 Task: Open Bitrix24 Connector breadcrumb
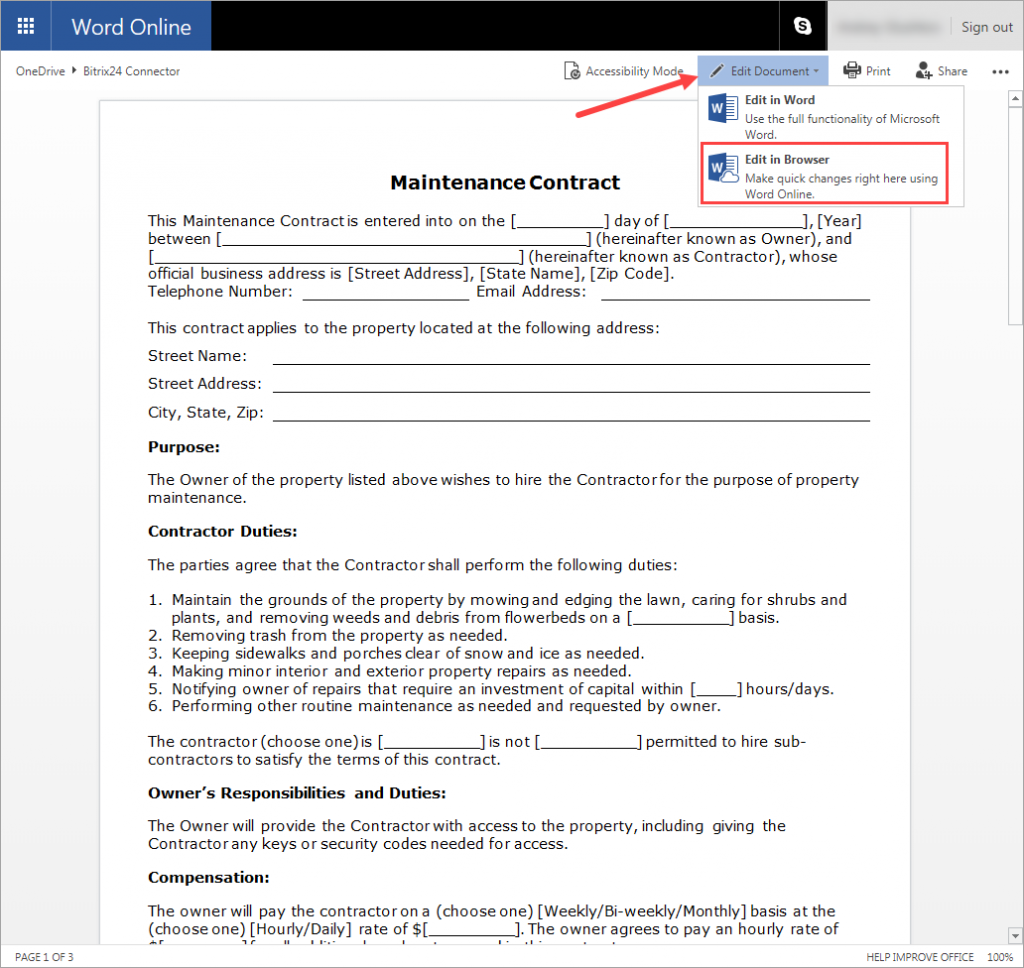click(131, 71)
